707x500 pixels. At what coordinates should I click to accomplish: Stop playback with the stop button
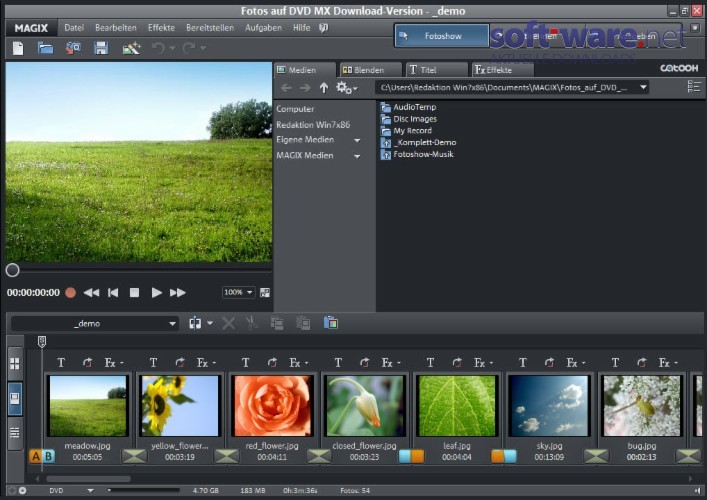(134, 293)
